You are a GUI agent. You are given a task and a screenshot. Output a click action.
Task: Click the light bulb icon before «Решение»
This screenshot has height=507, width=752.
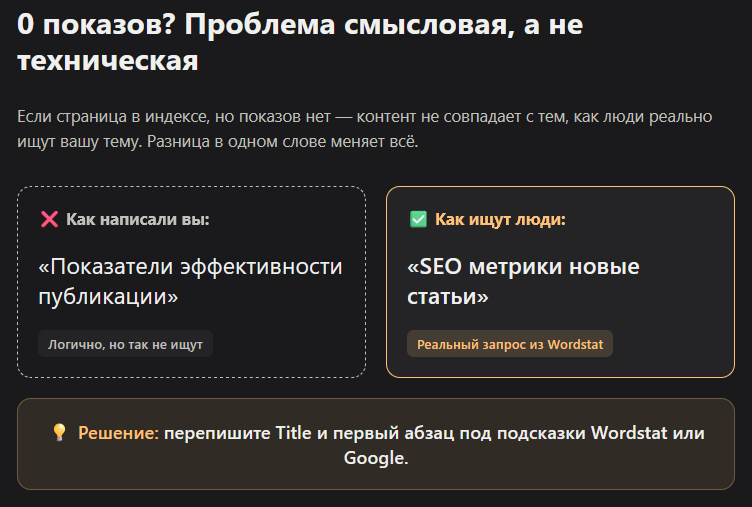click(x=59, y=432)
